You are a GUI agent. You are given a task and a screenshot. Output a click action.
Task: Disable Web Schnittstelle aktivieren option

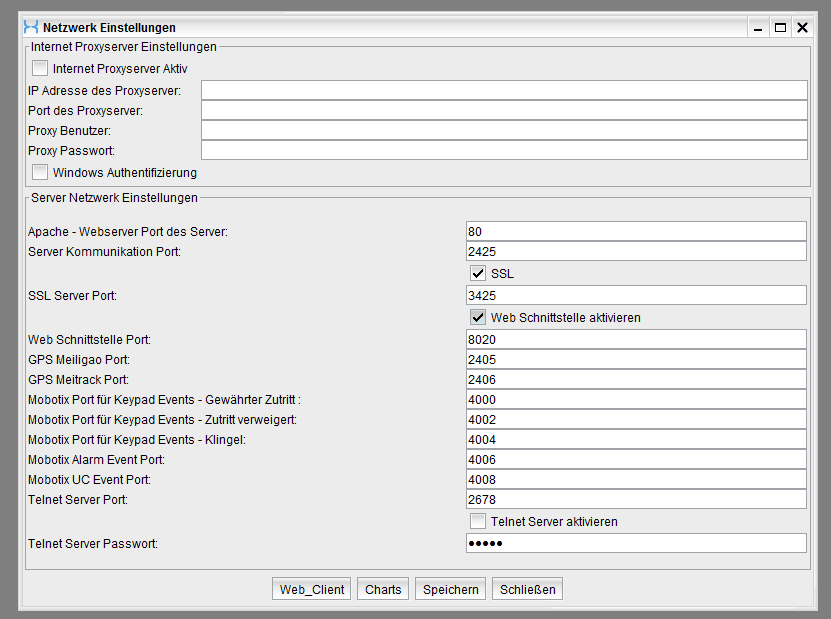point(478,317)
